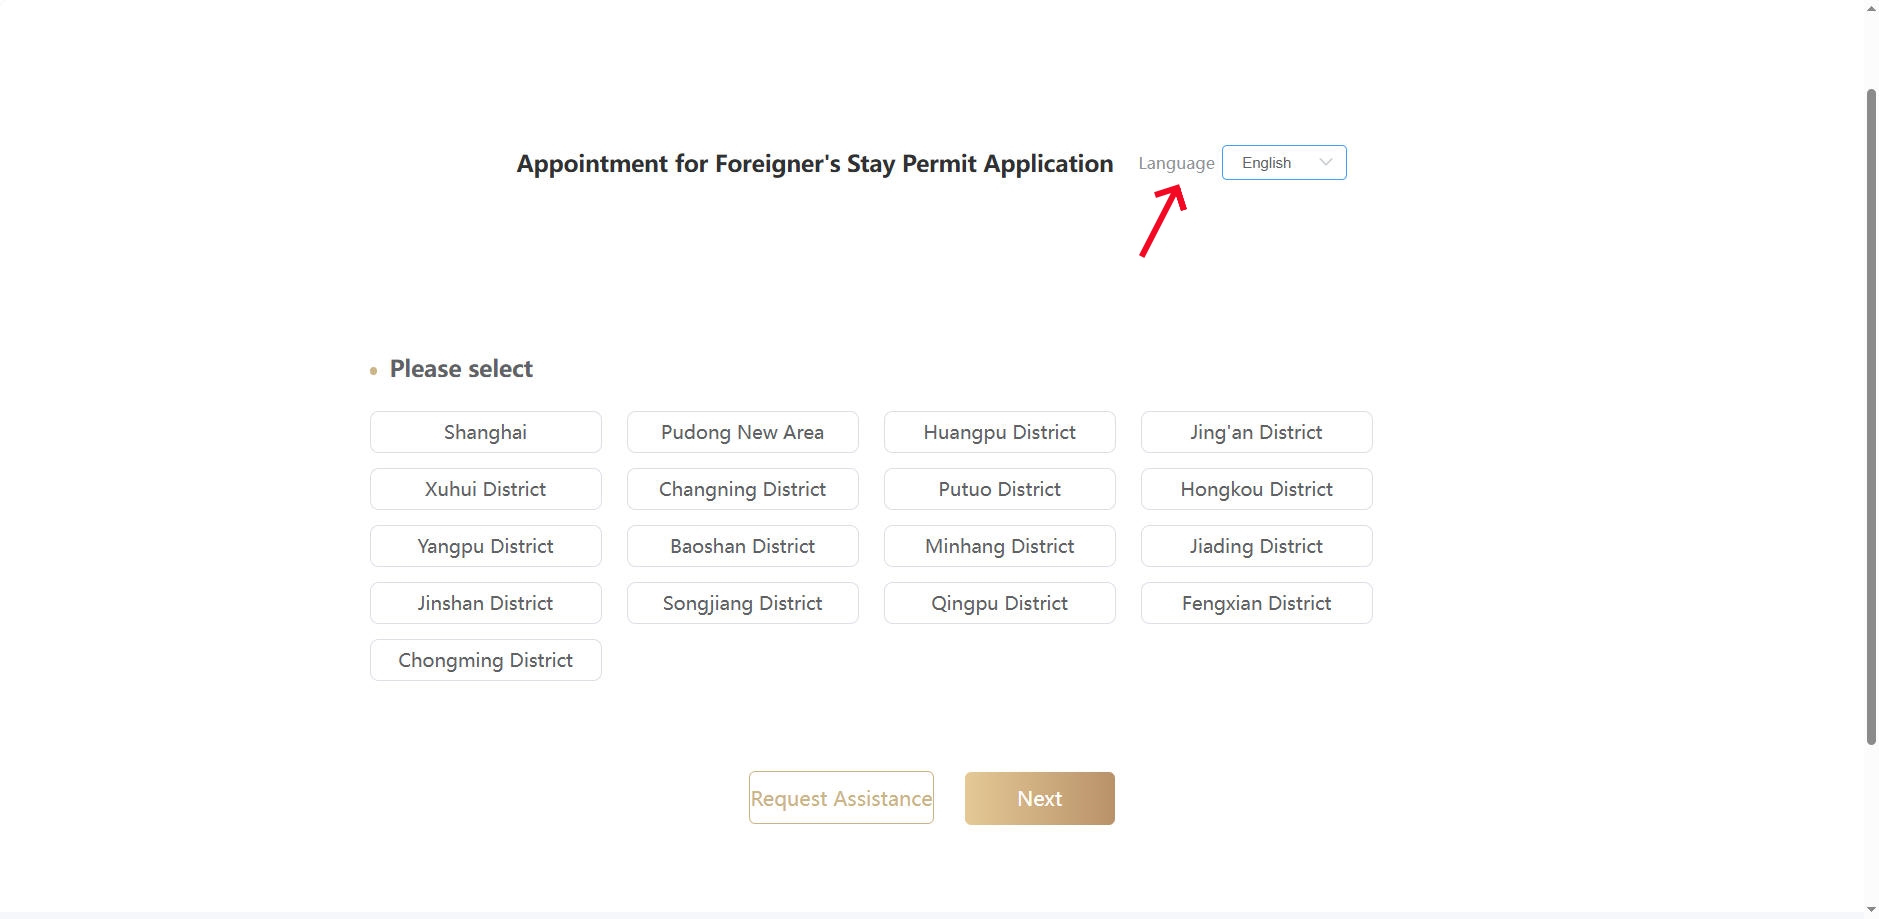This screenshot has width=1879, height=919.
Task: Click the vertical page scrollbar
Action: [1871, 416]
